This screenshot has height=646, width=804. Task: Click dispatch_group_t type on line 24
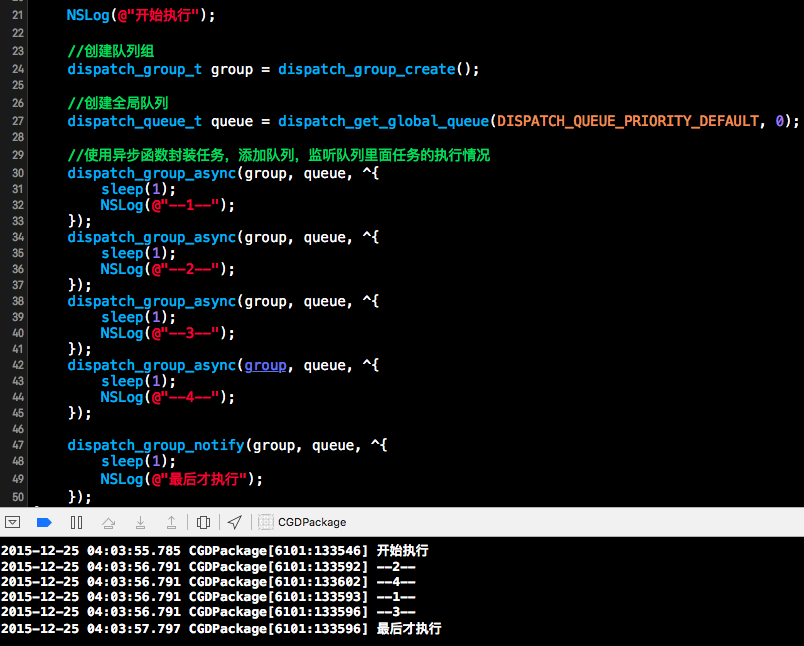135,69
